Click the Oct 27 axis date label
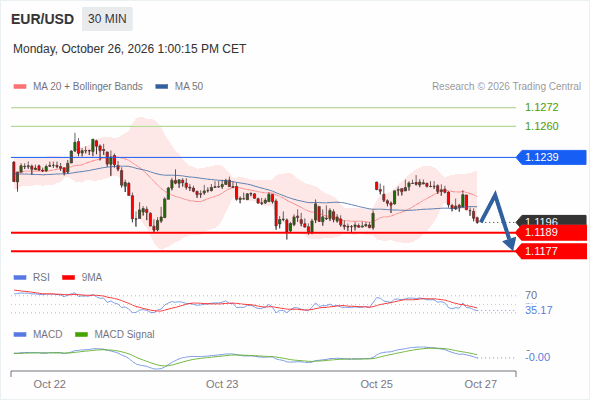Screen dimensions: 590x400 click(481, 384)
